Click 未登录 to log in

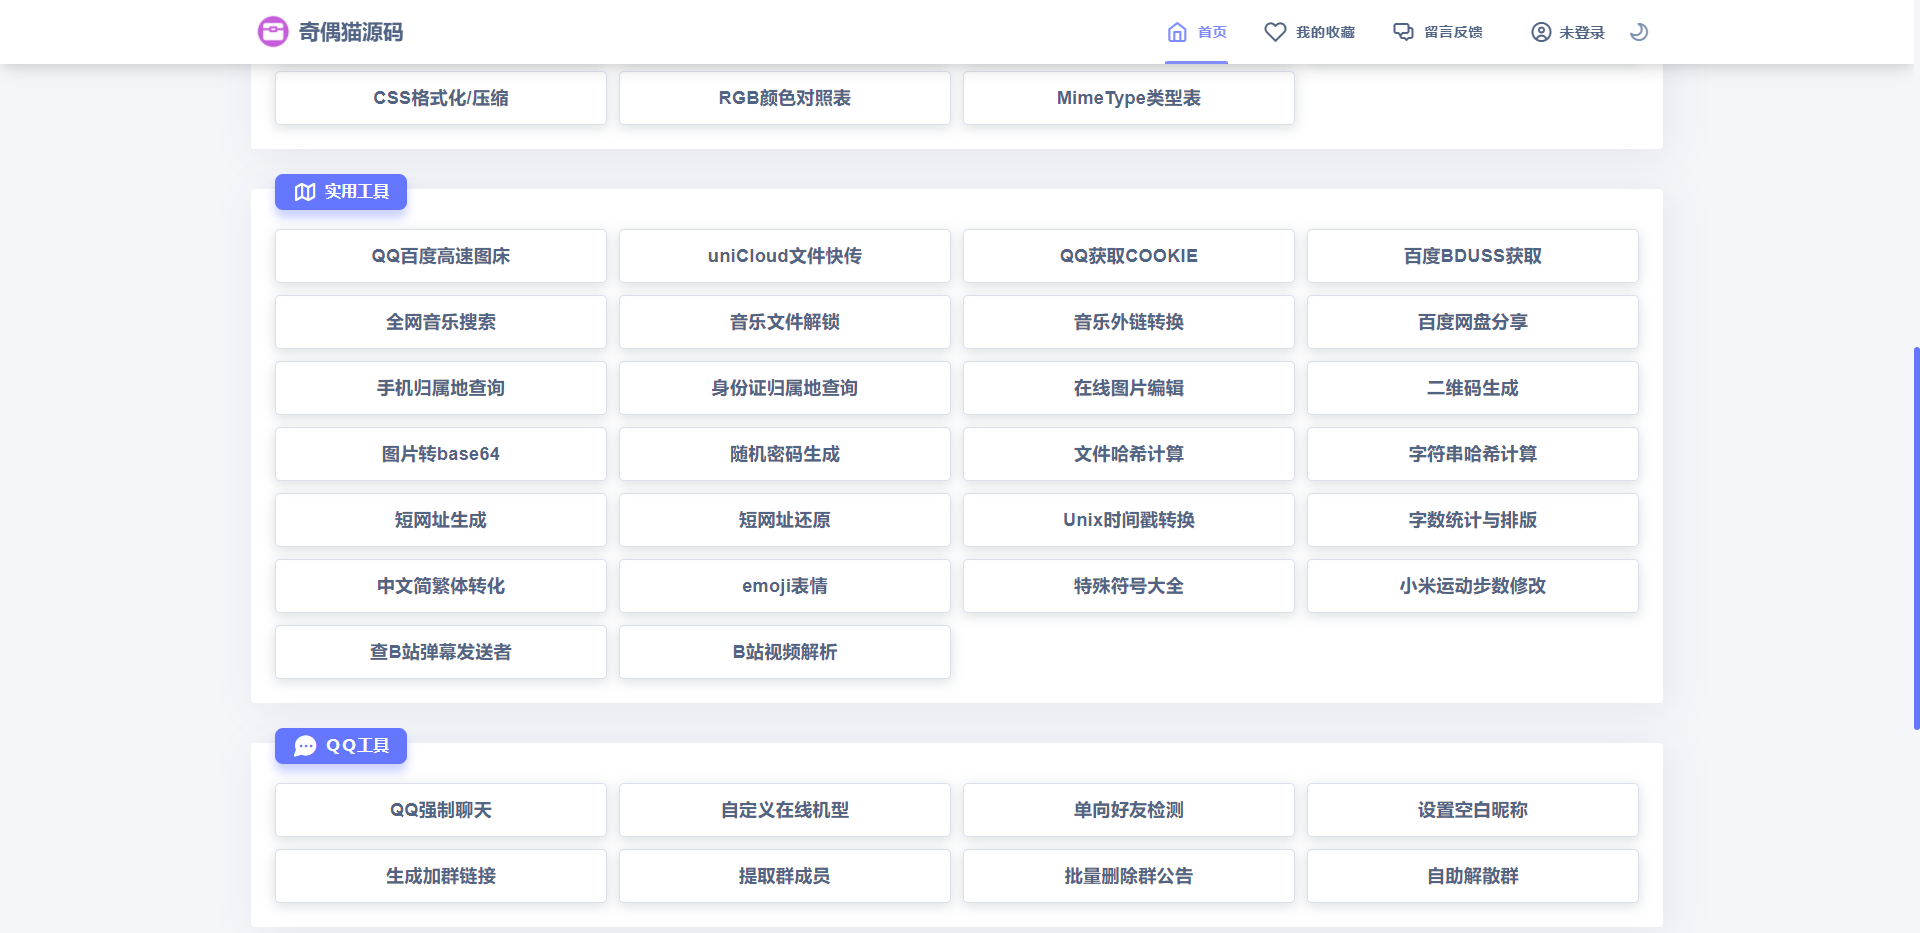point(1567,32)
